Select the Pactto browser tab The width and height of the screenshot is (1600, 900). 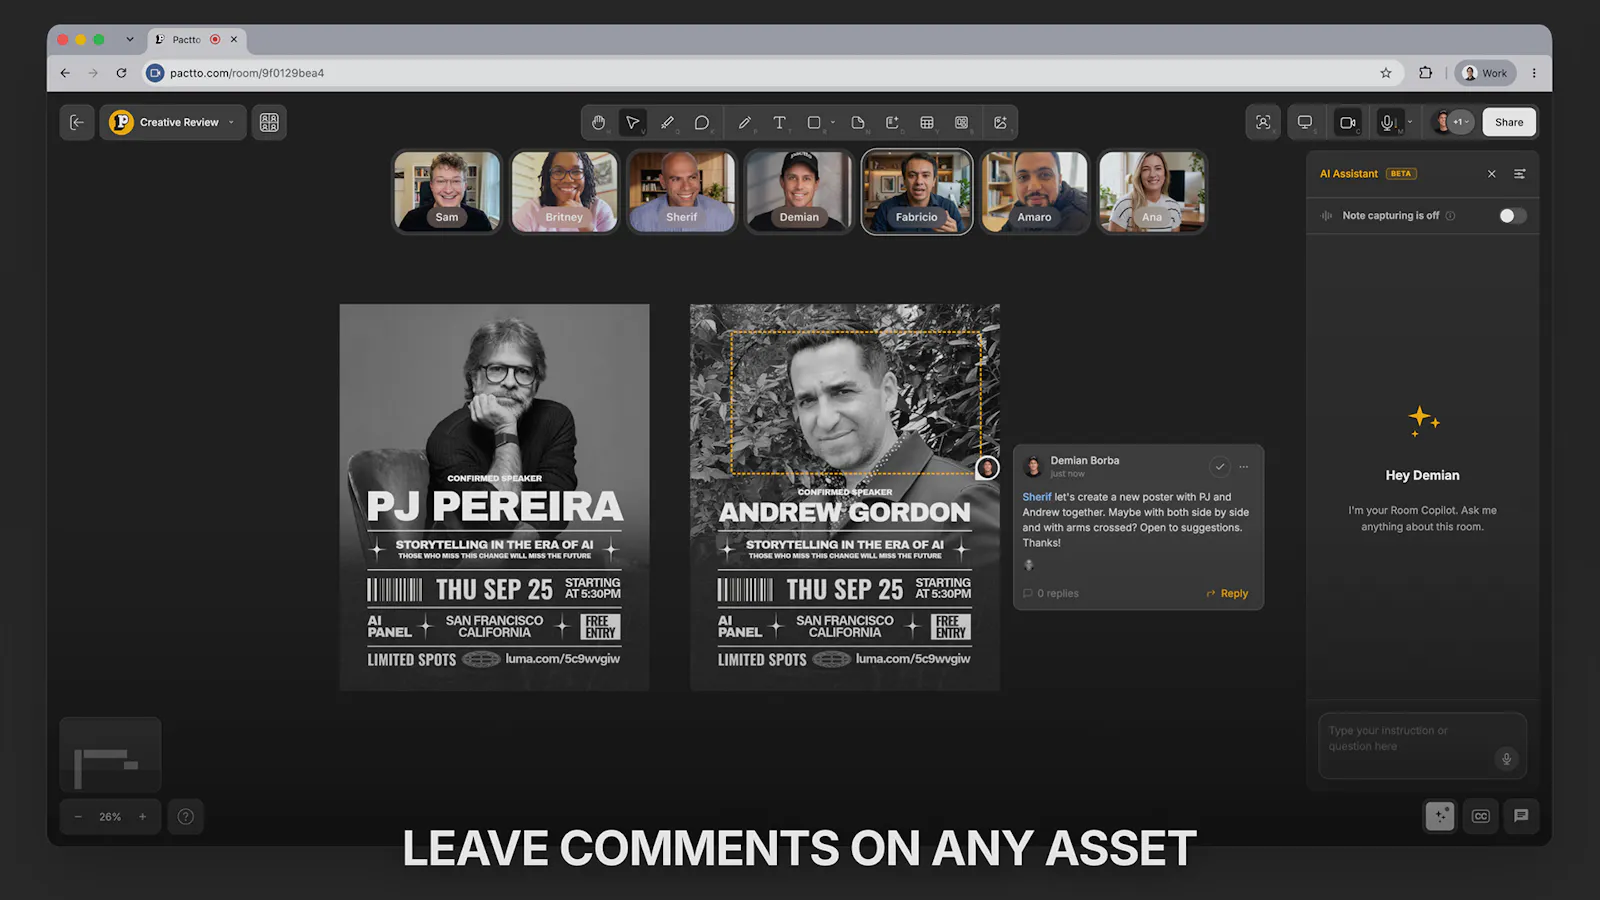(198, 40)
